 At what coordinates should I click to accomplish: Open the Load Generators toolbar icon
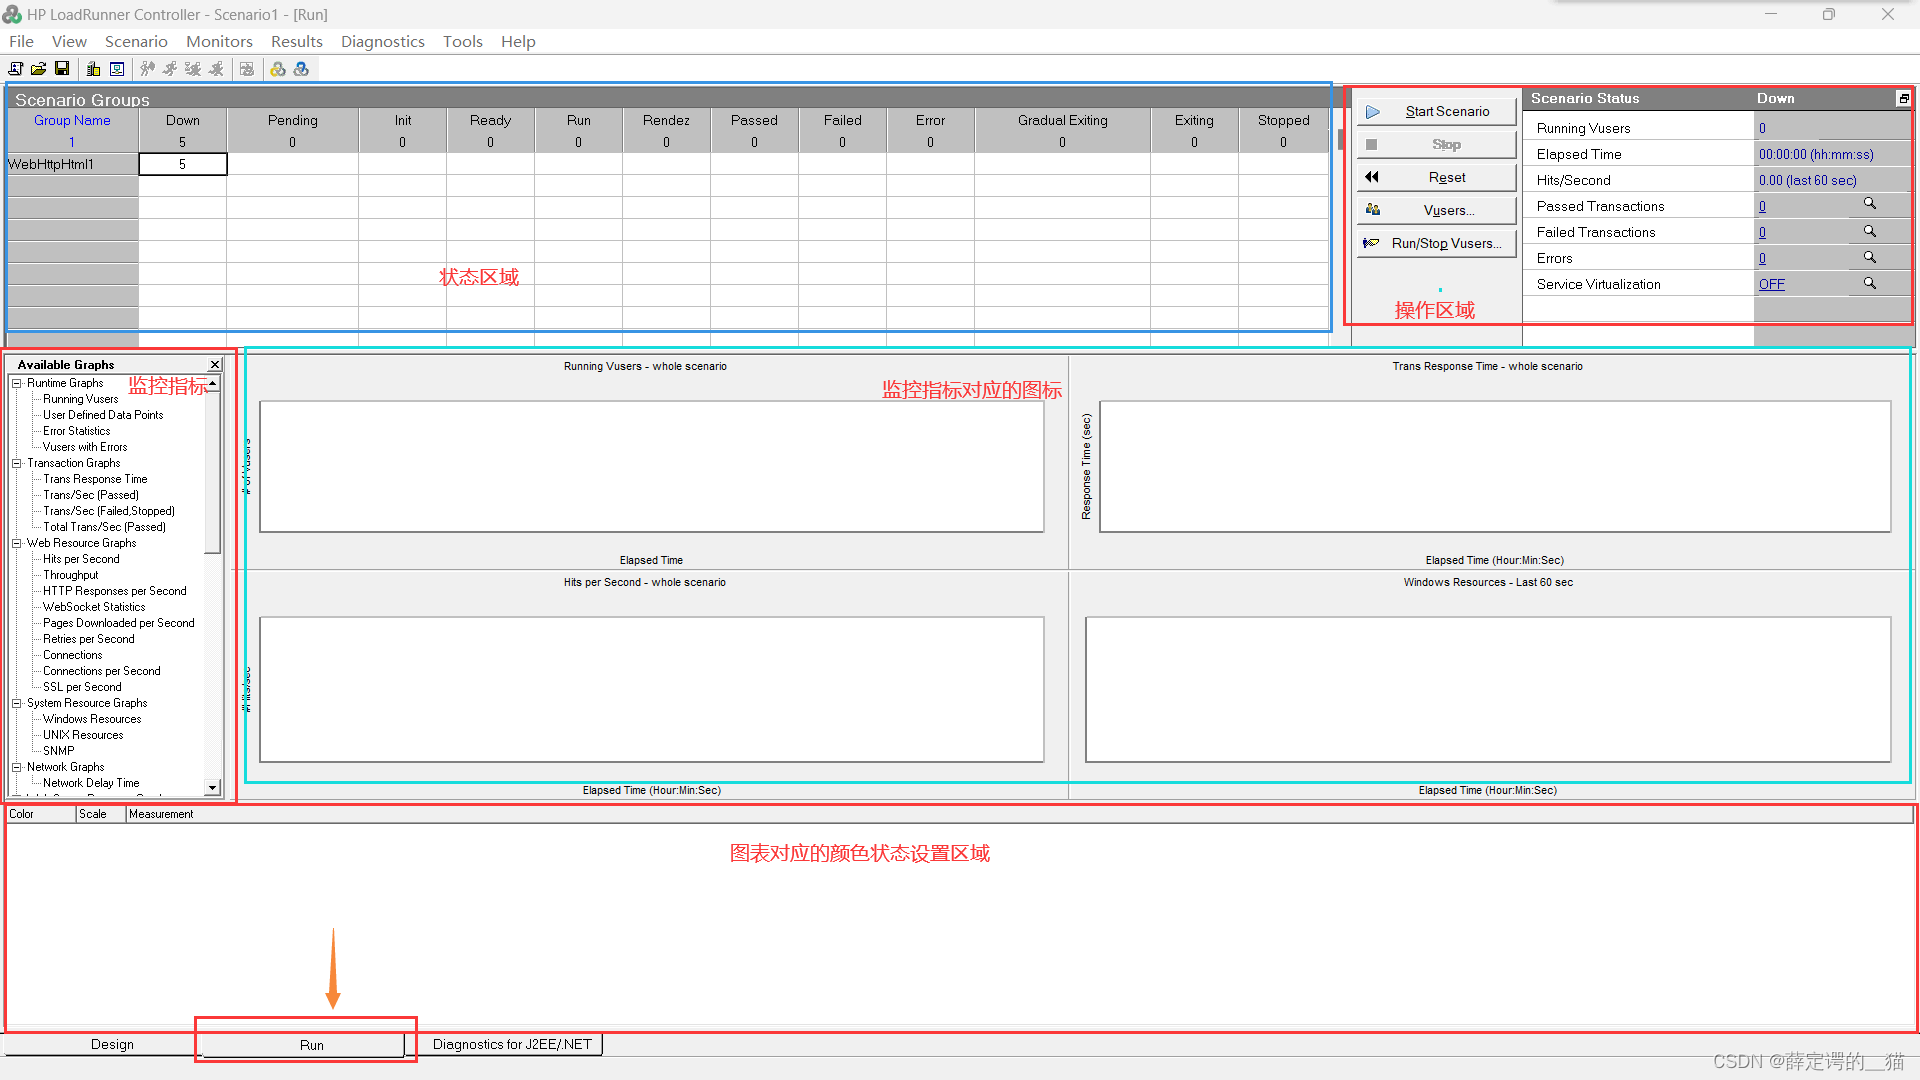tap(93, 69)
